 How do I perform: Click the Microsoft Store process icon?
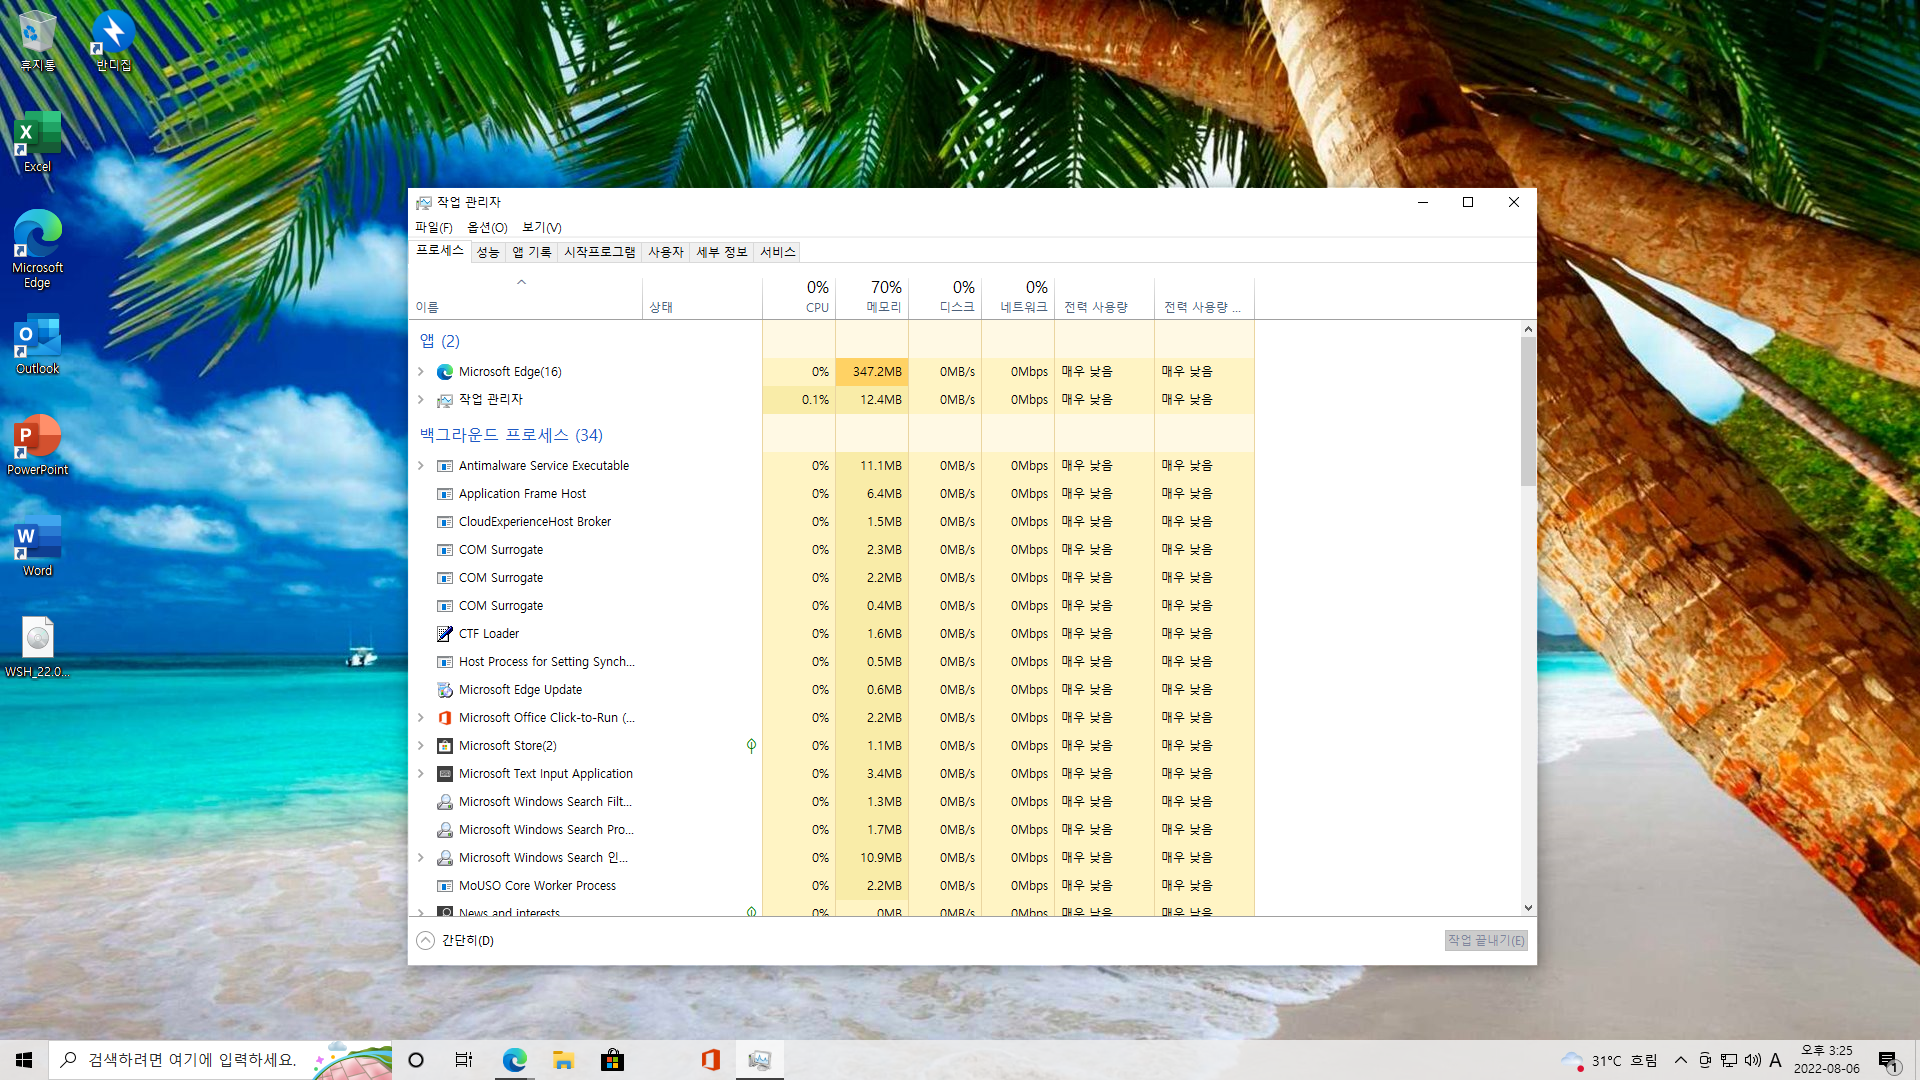pyautogui.click(x=445, y=746)
